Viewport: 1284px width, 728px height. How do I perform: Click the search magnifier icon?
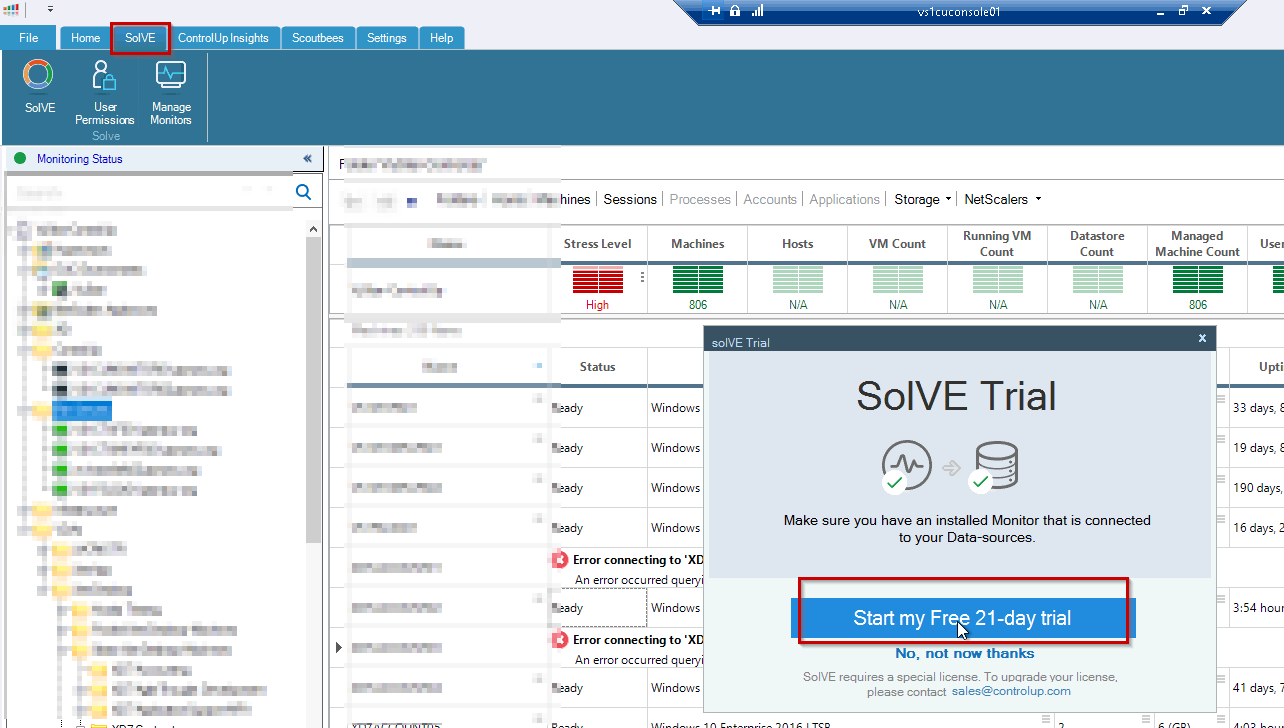pos(304,192)
